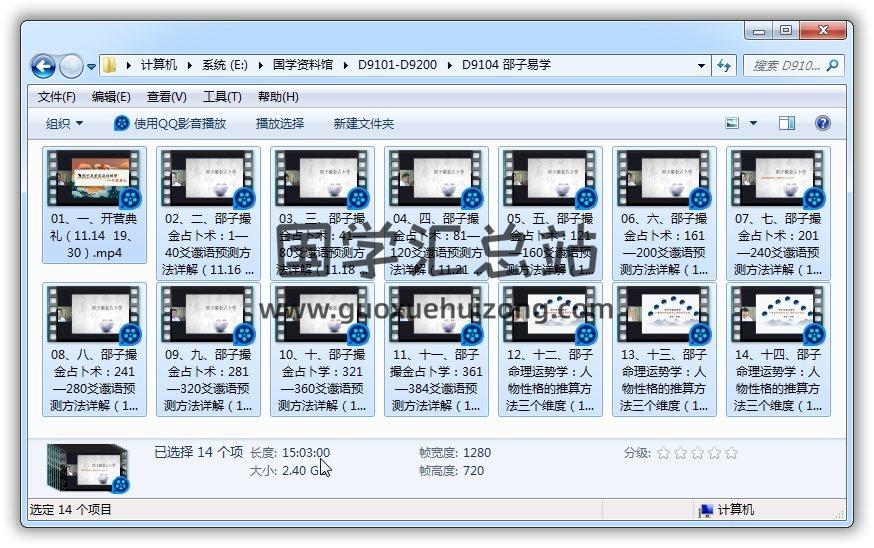Click the folder icon in address bar

coord(110,66)
